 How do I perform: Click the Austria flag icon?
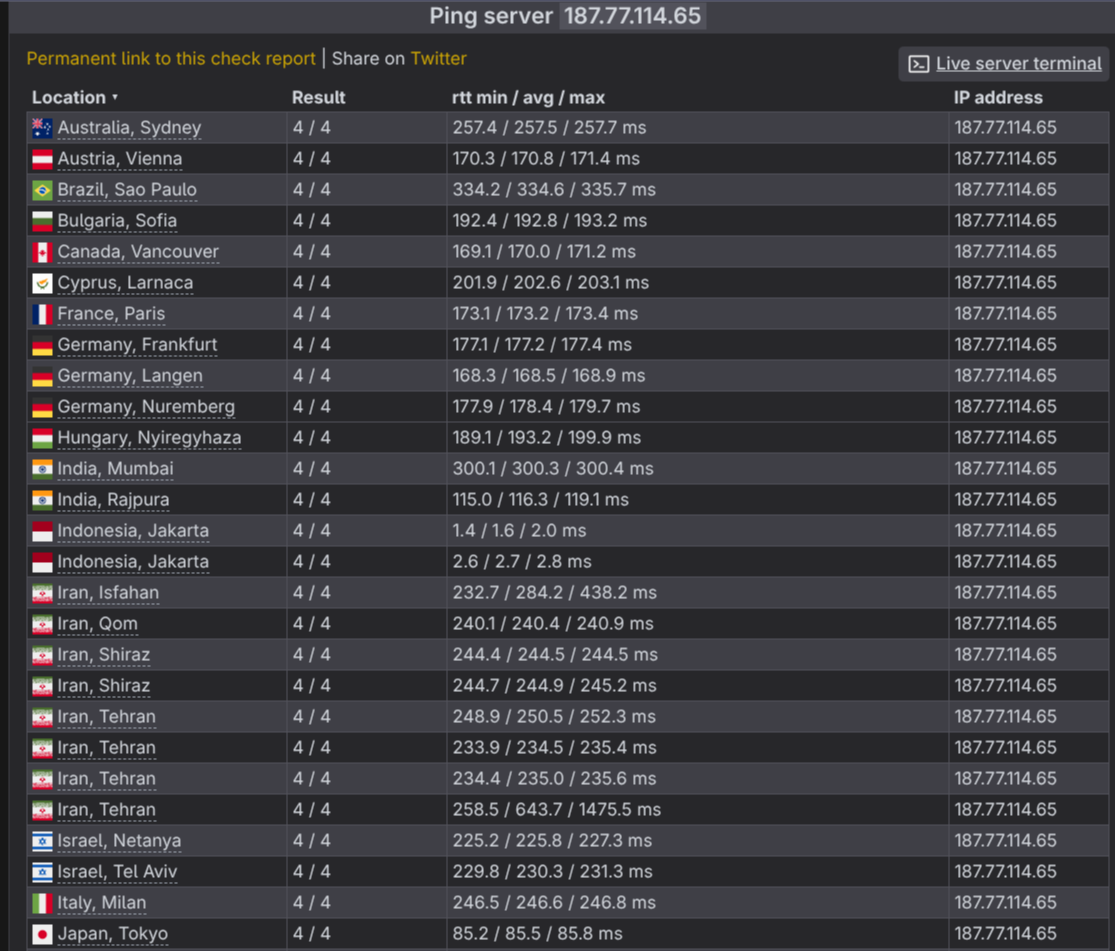point(42,159)
